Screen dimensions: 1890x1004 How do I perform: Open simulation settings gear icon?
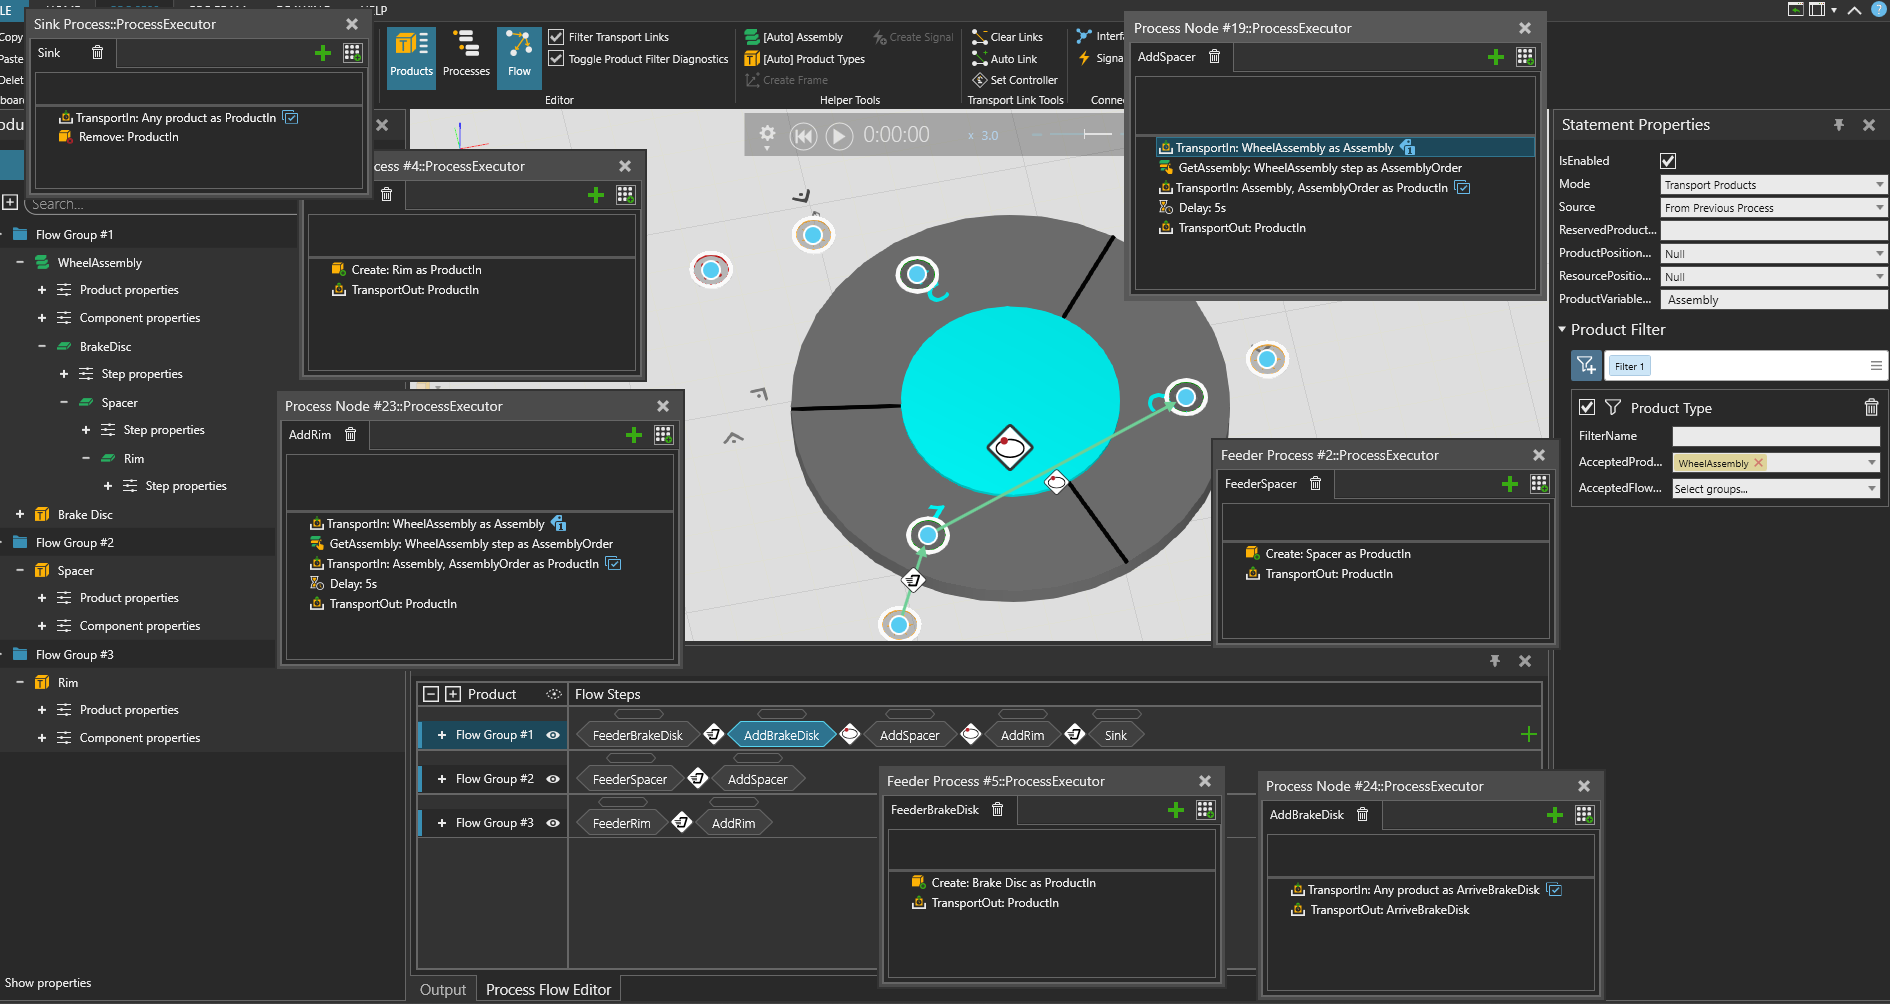(767, 134)
